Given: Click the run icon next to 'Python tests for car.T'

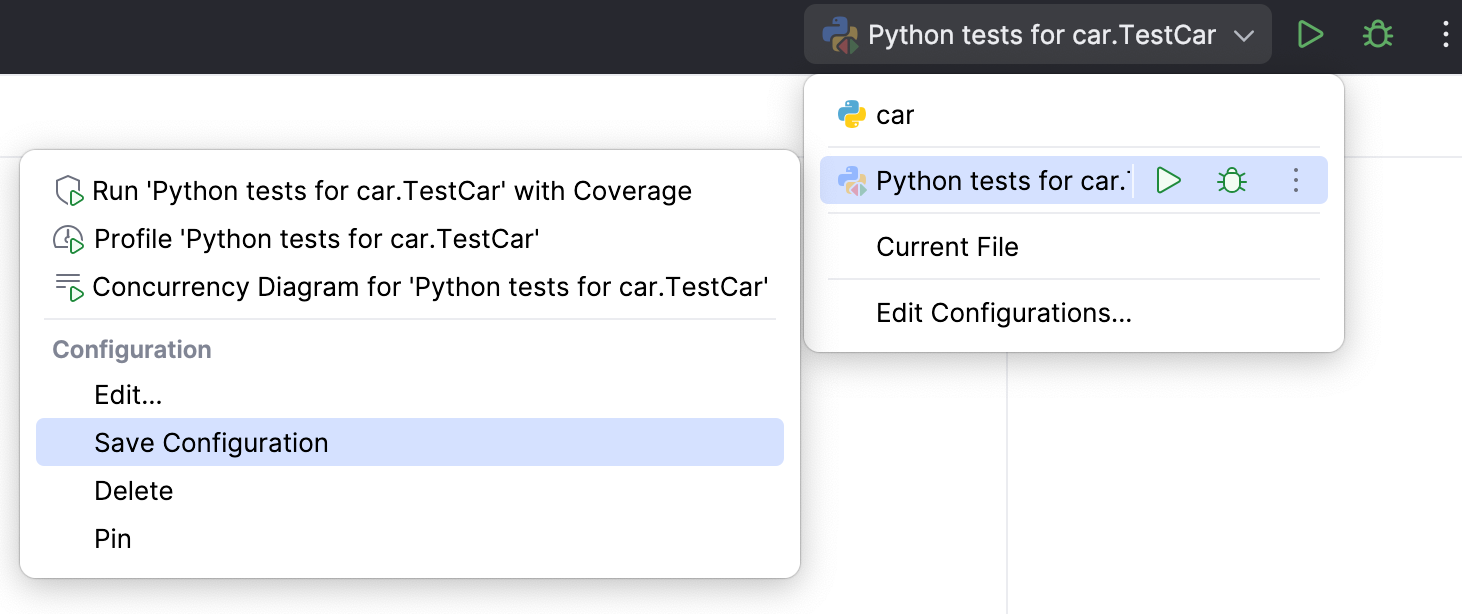Looking at the screenshot, I should tap(1167, 181).
